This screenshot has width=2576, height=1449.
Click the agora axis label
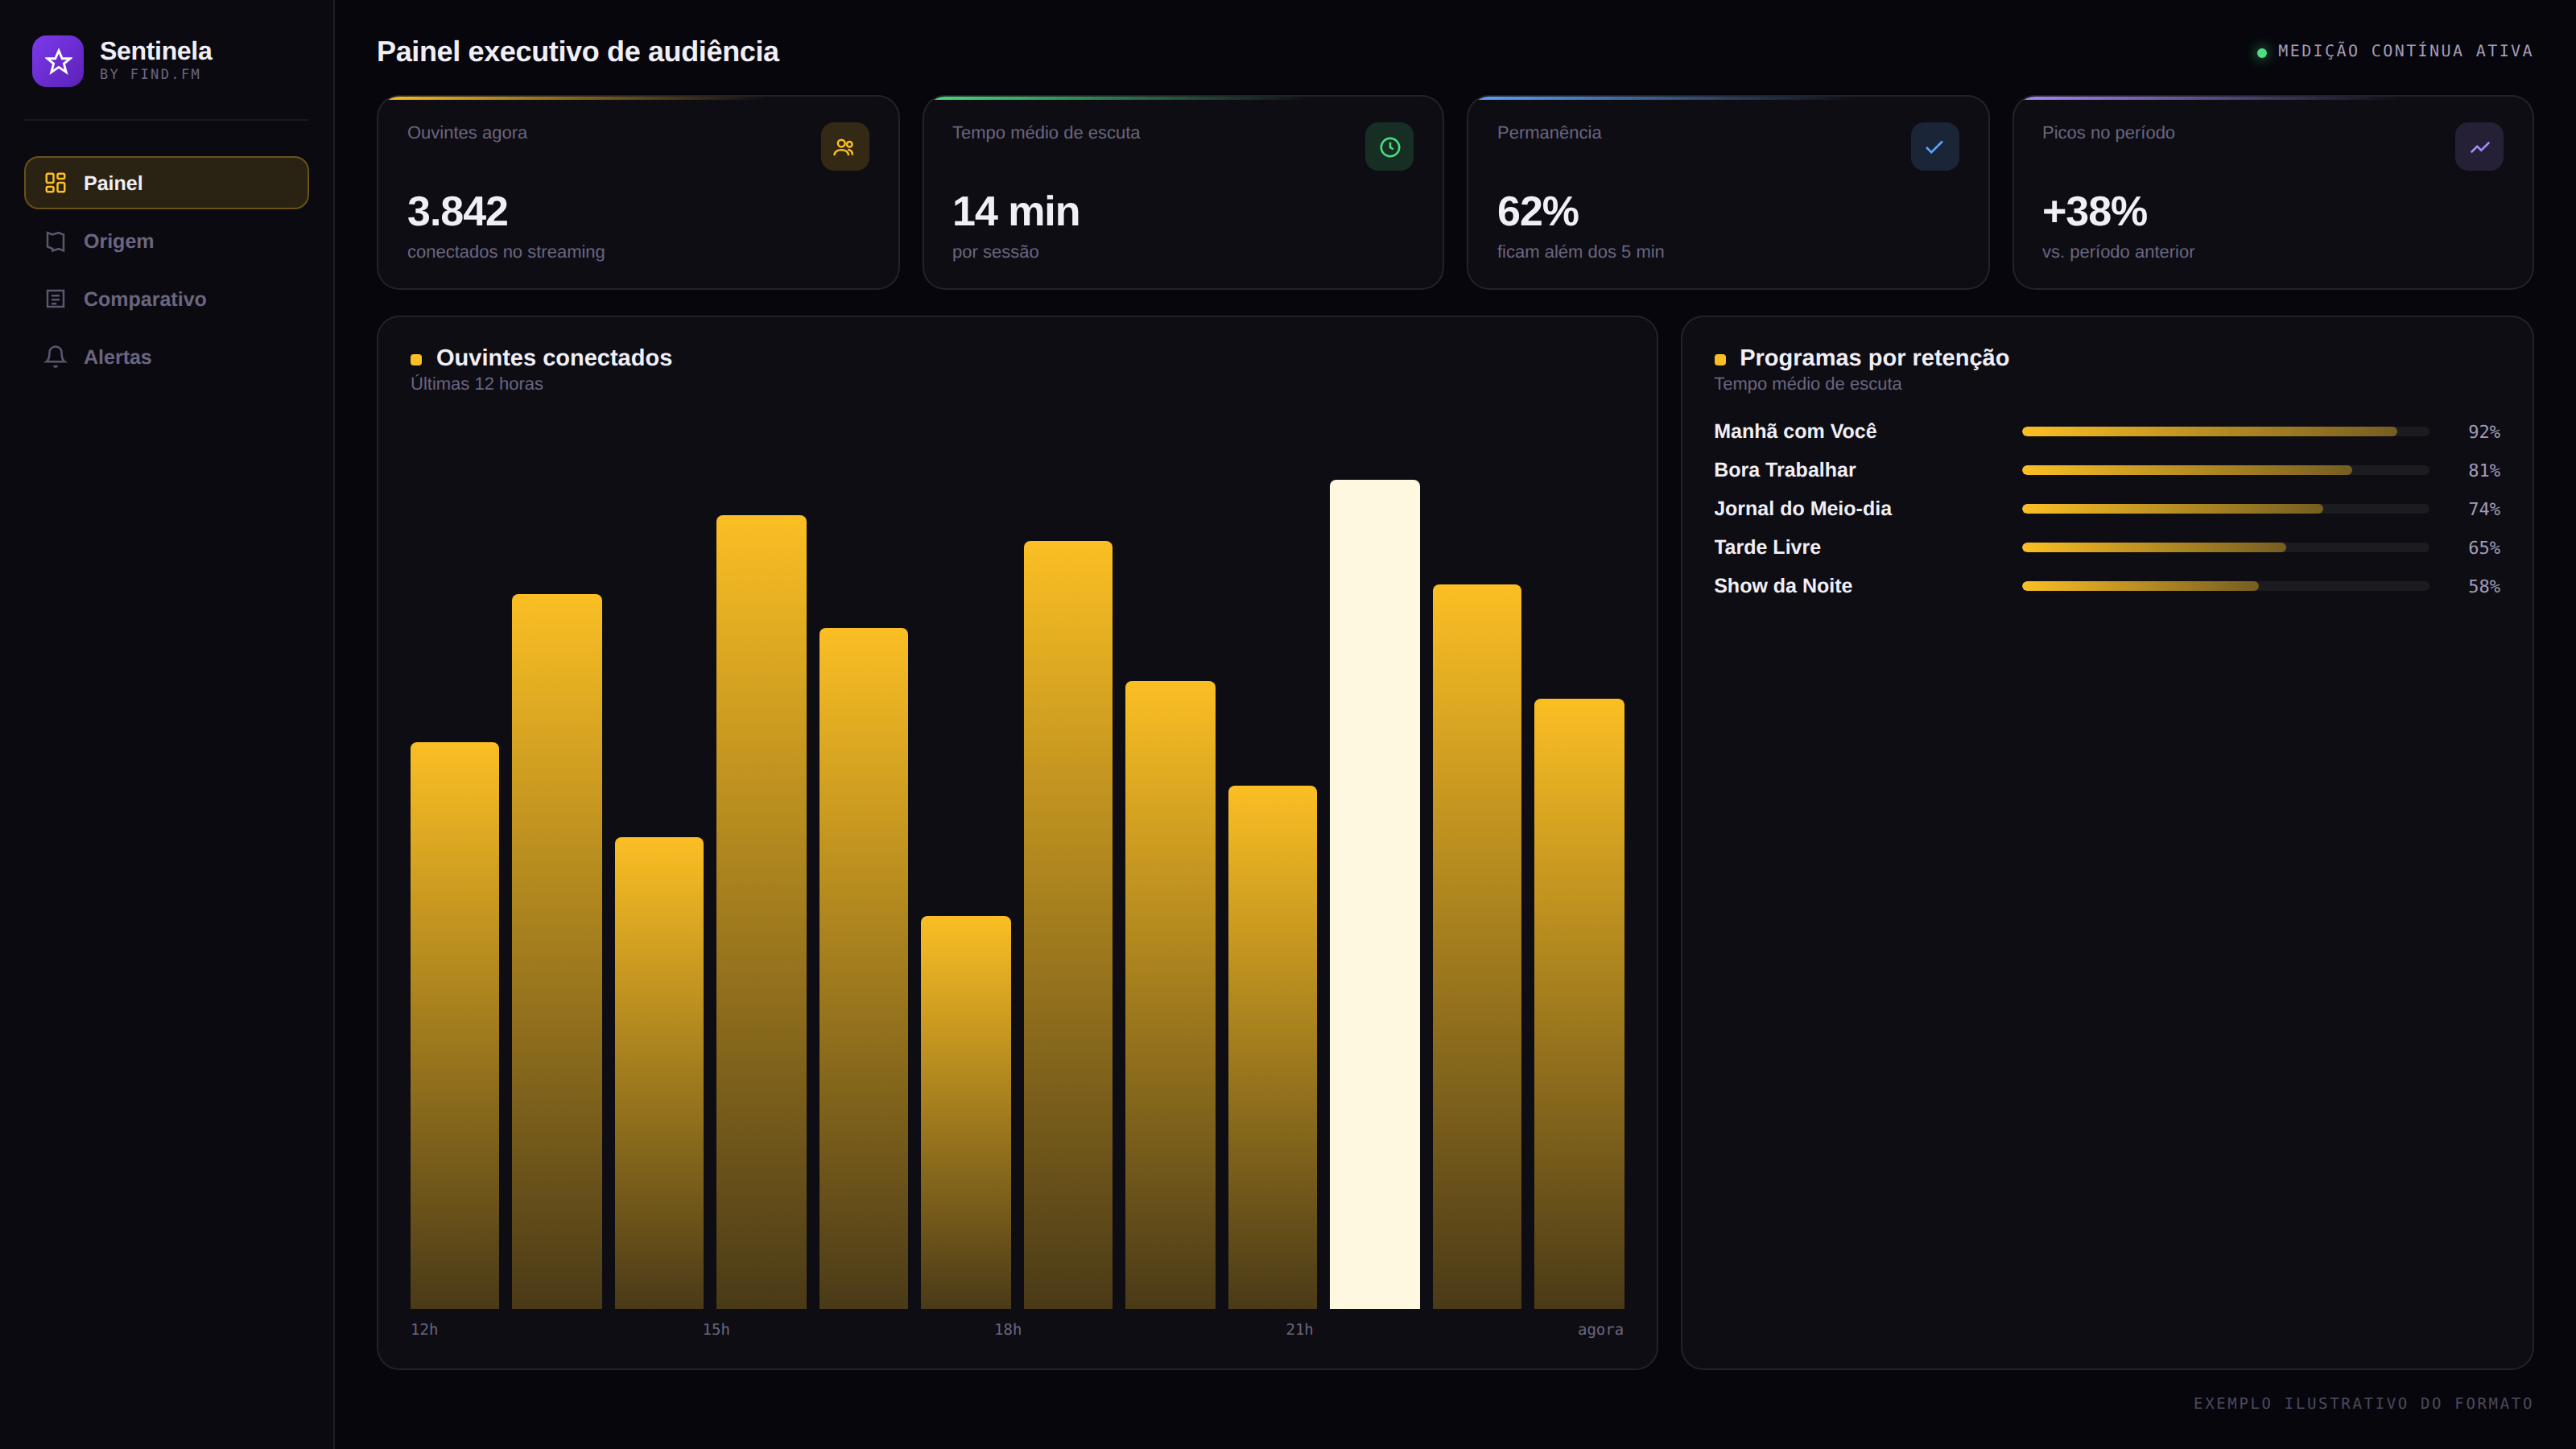[x=1600, y=1329]
